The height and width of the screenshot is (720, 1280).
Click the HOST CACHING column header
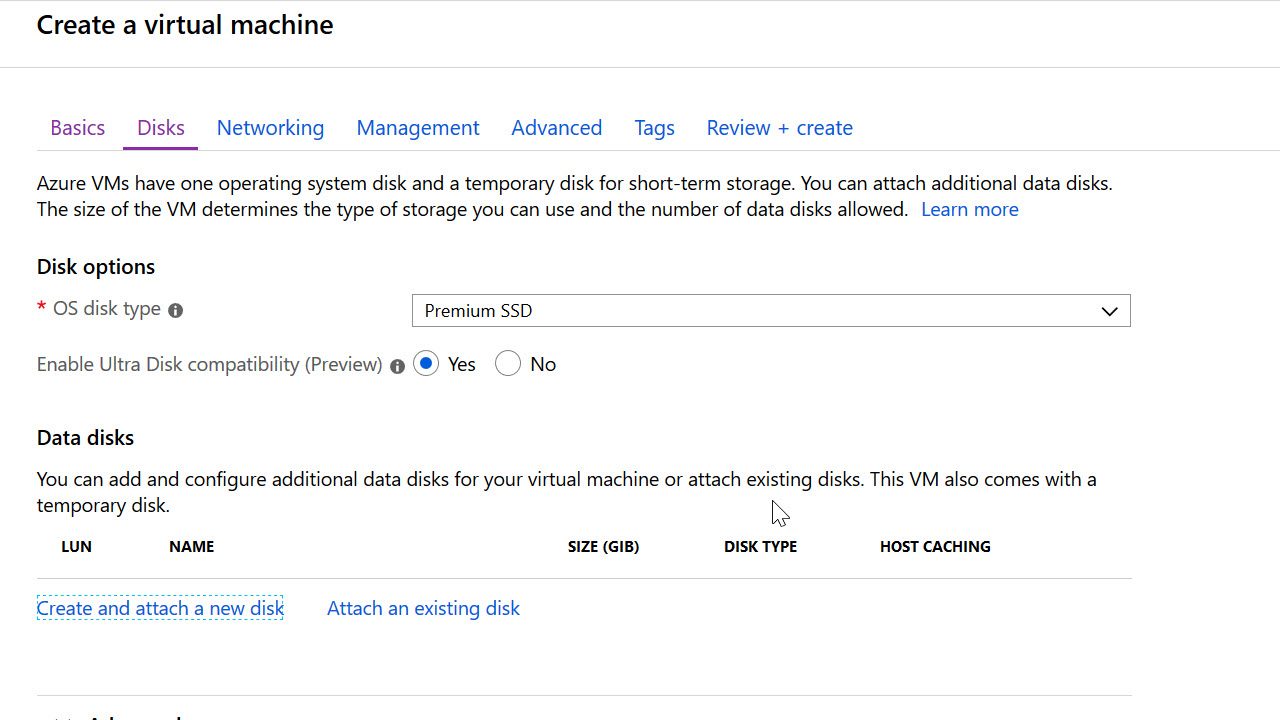click(x=935, y=547)
